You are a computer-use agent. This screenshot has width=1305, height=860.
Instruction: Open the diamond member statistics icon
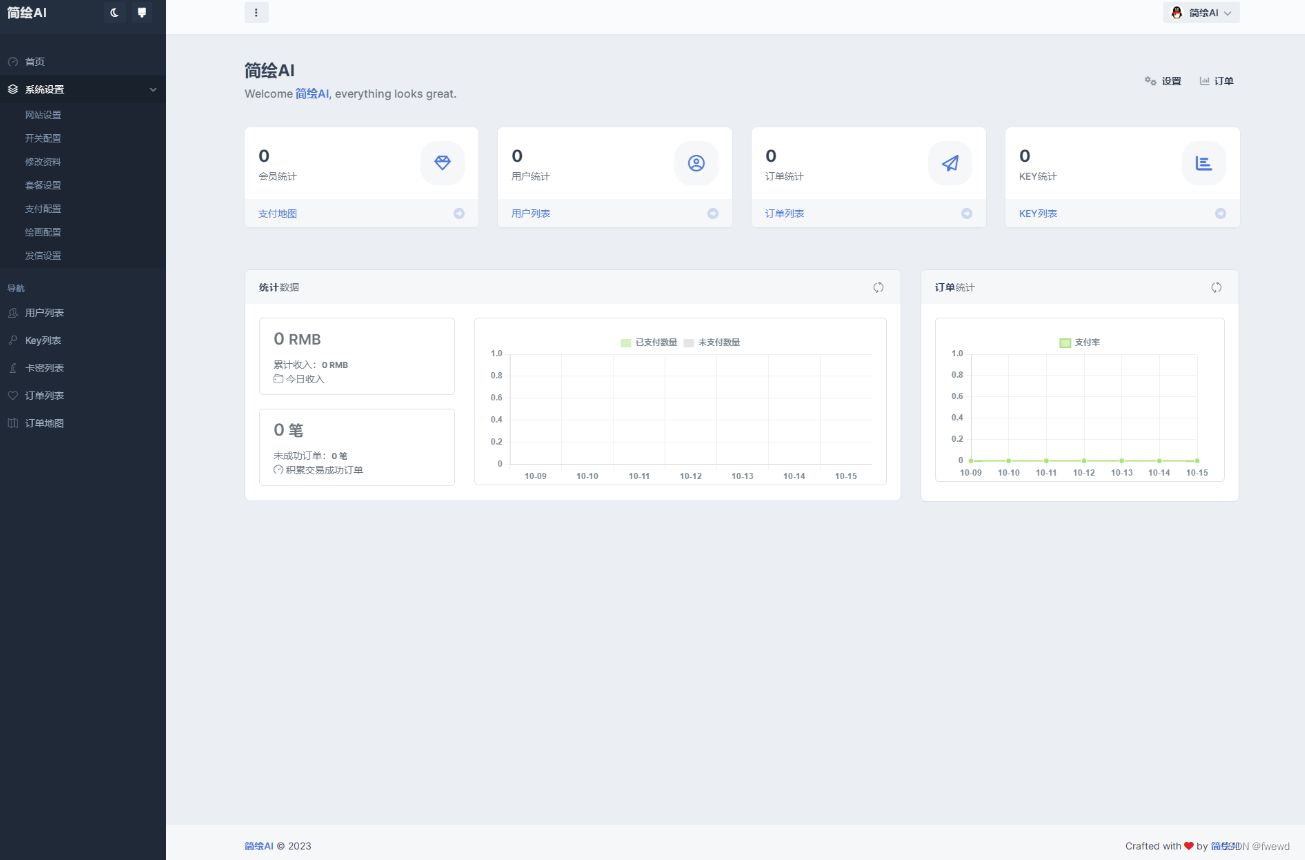pyautogui.click(x=442, y=163)
